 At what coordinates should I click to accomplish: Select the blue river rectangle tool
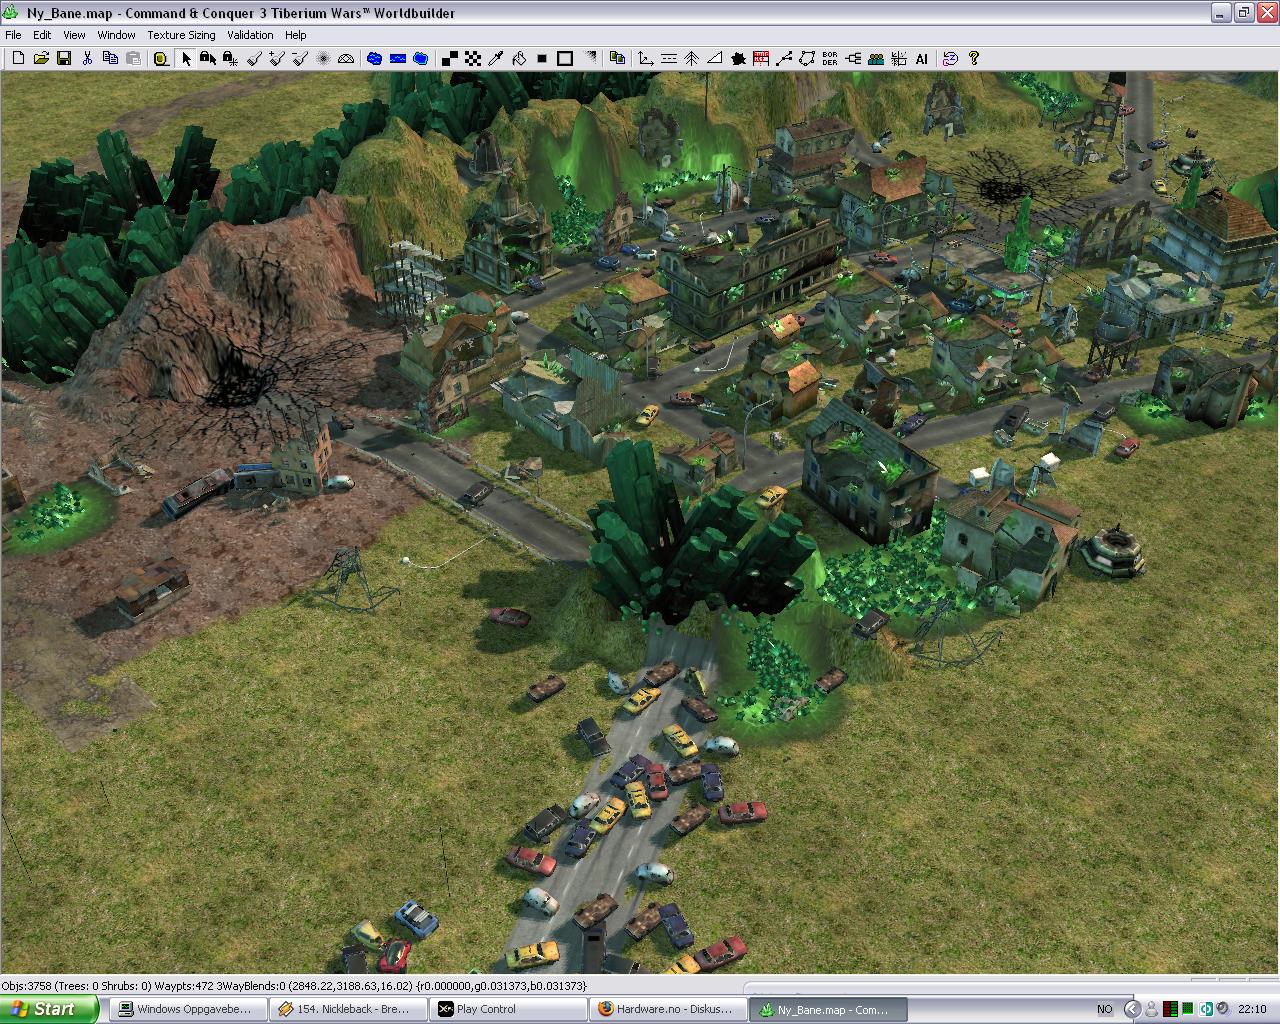coord(397,58)
